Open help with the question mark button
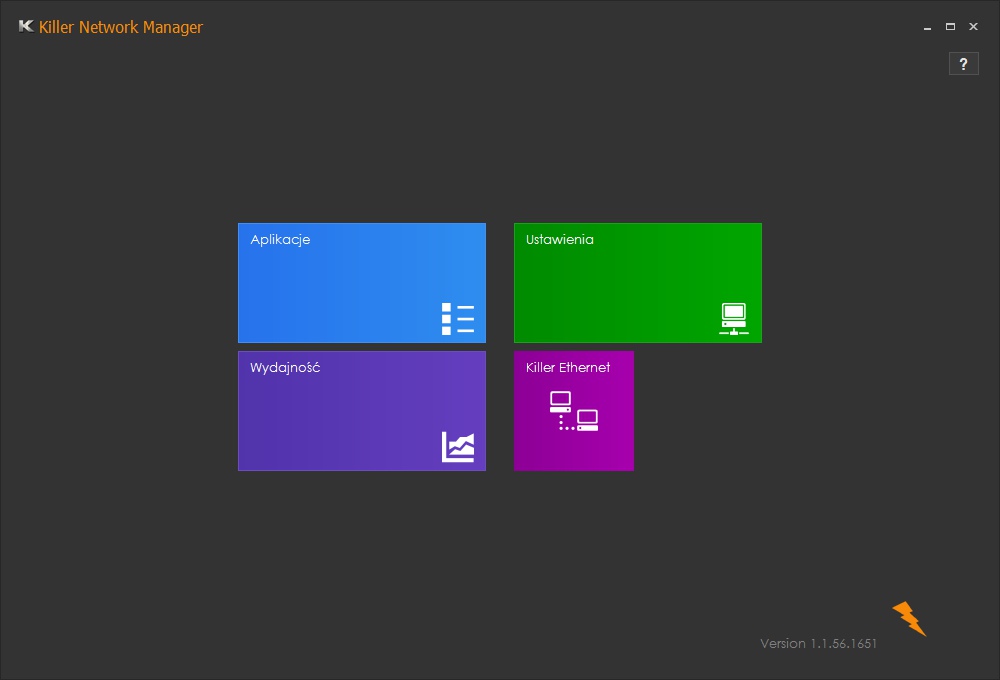Viewport: 1000px width, 680px height. [963, 64]
